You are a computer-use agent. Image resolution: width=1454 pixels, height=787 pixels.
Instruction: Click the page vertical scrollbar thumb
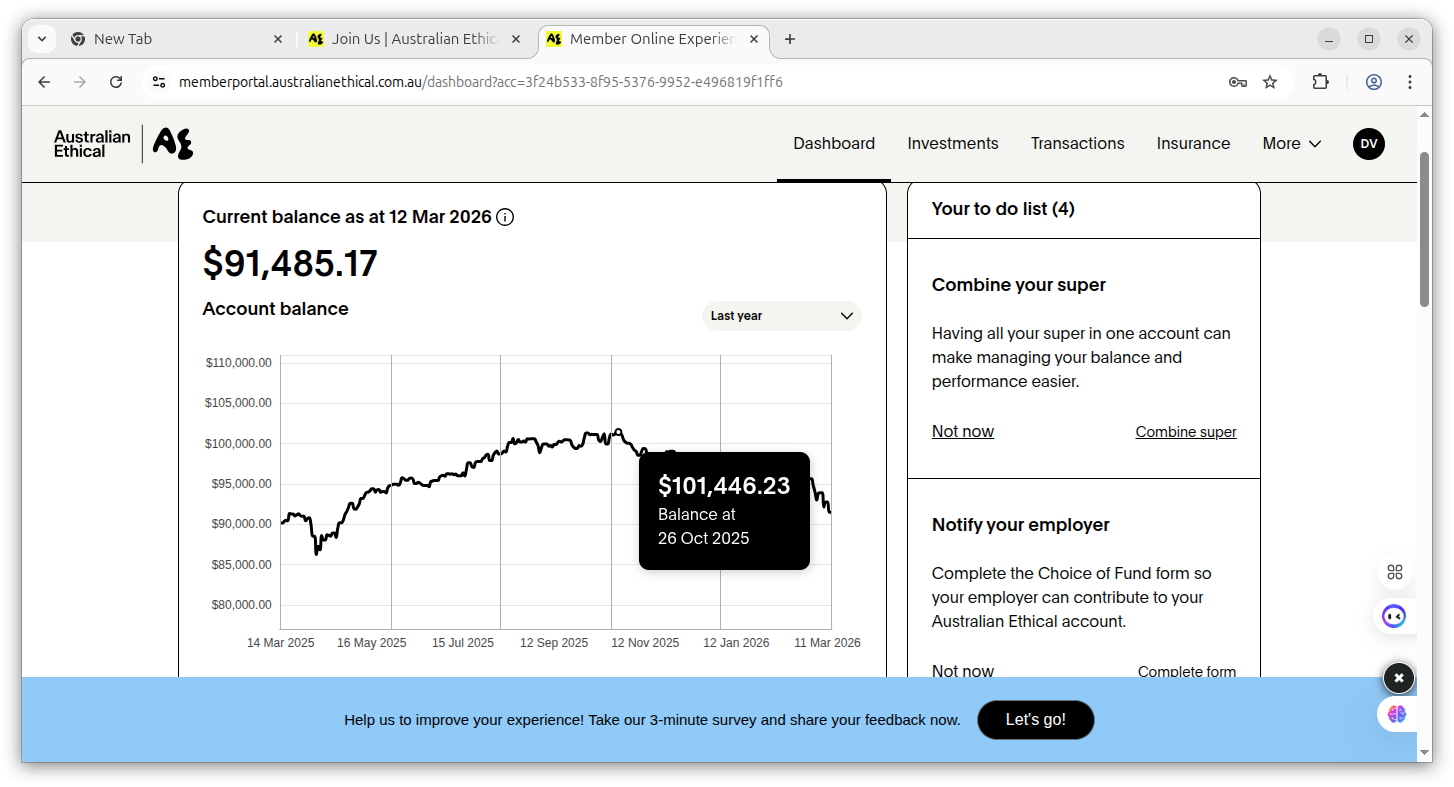coord(1424,230)
